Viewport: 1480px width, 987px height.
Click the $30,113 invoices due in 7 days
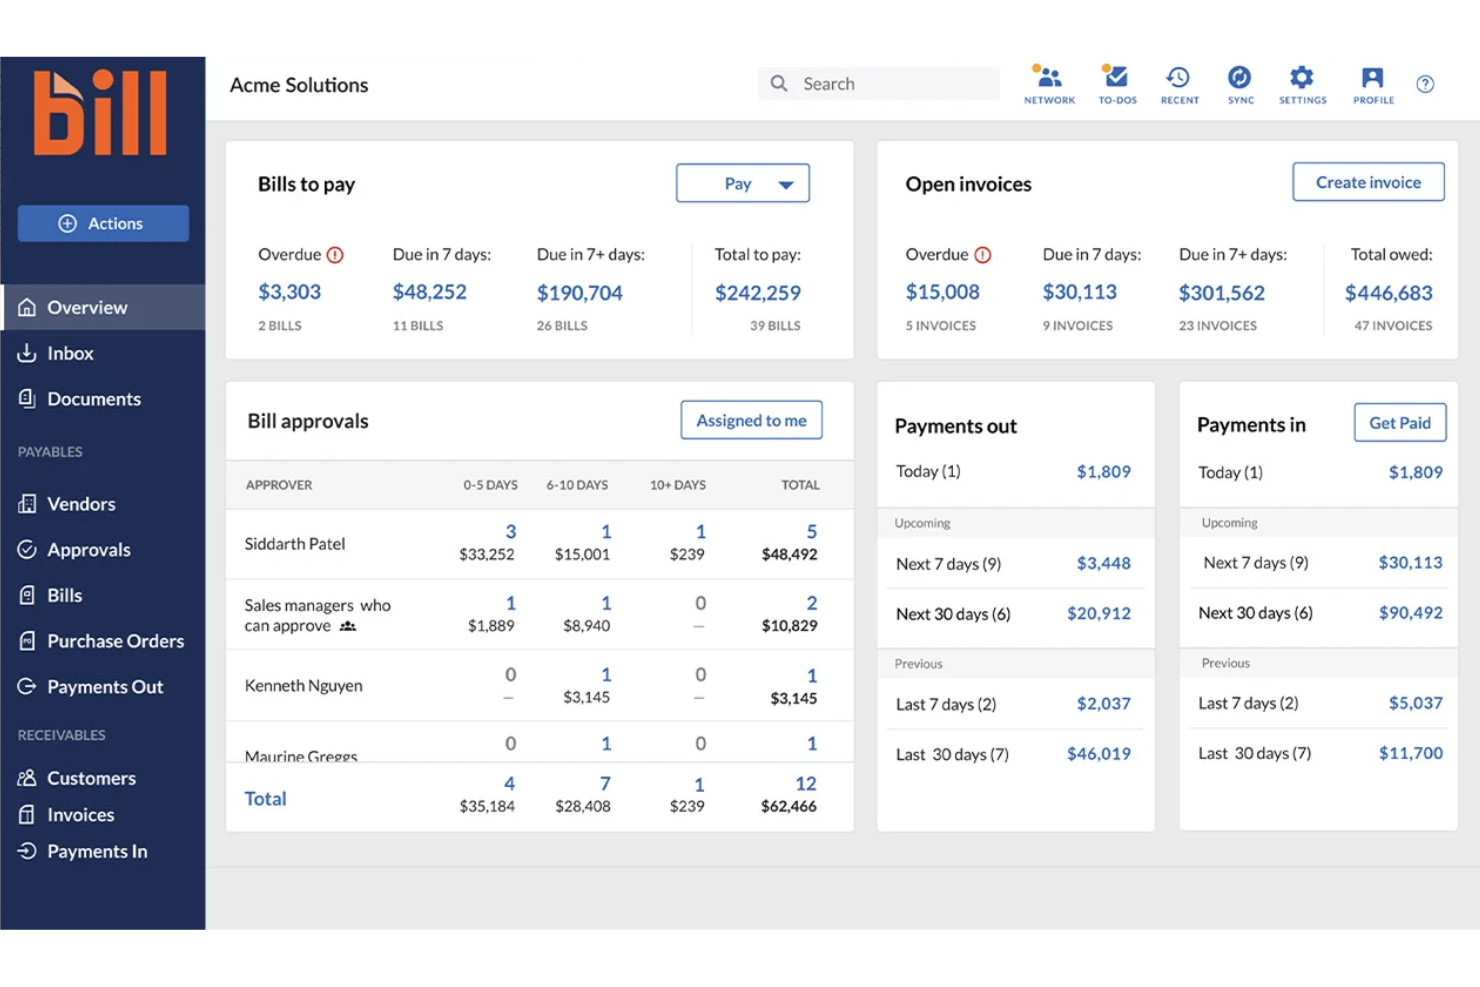click(1080, 292)
